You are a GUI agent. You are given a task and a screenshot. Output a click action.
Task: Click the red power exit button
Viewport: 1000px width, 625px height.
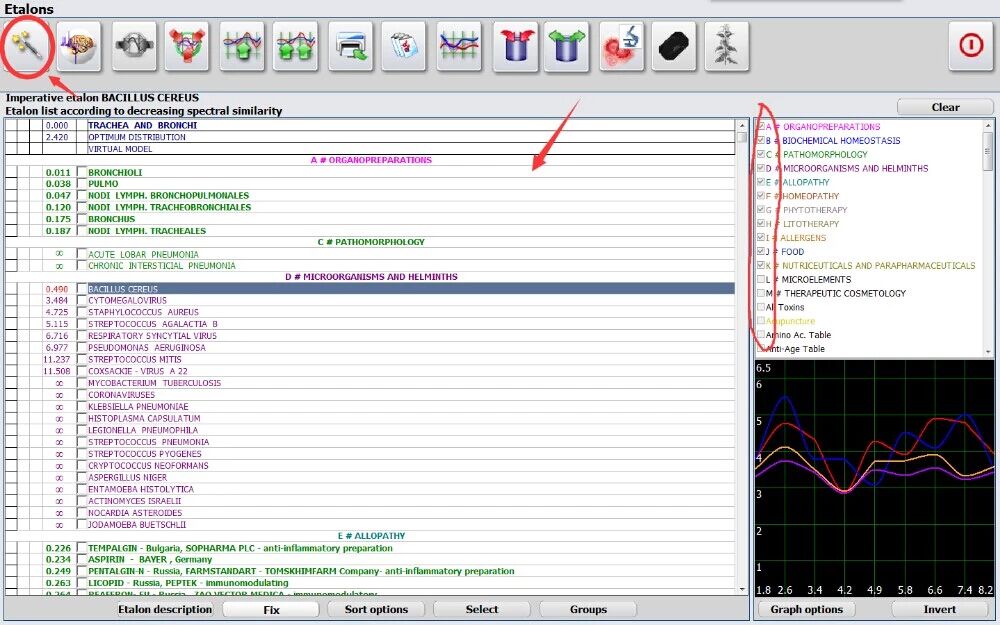coord(970,47)
